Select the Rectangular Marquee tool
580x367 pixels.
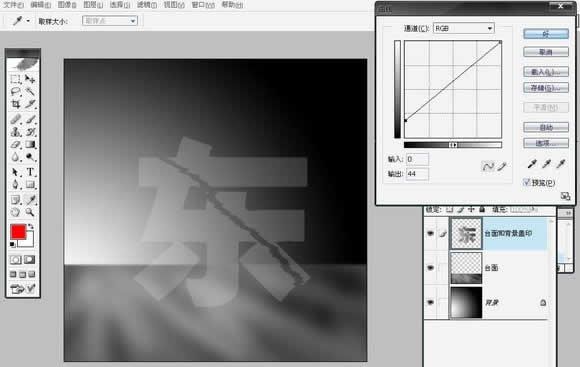click(15, 79)
